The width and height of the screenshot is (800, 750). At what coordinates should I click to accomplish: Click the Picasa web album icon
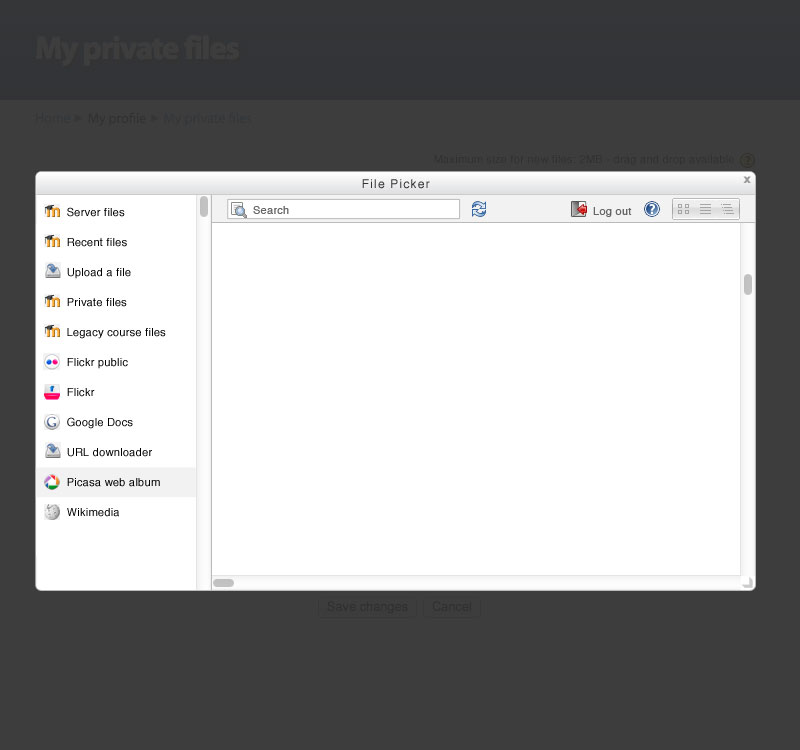(x=52, y=482)
